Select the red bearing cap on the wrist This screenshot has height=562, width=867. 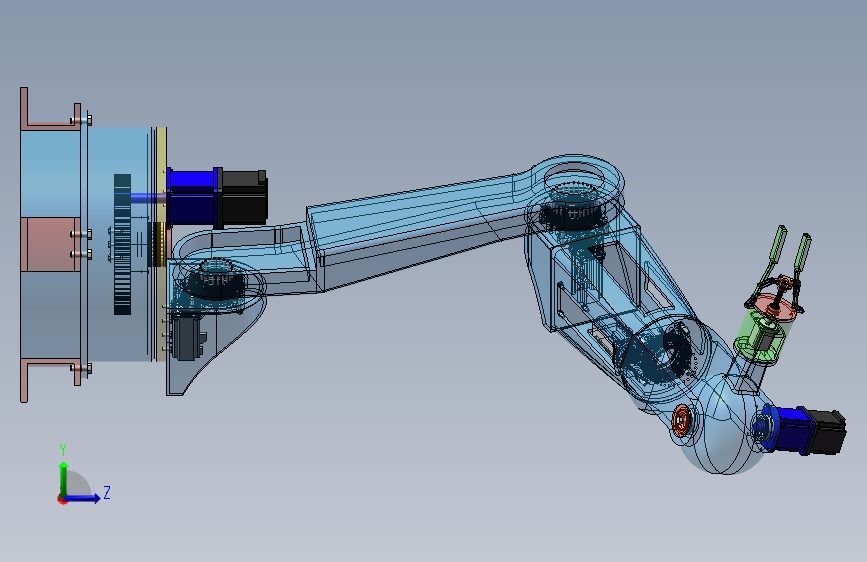(x=681, y=420)
